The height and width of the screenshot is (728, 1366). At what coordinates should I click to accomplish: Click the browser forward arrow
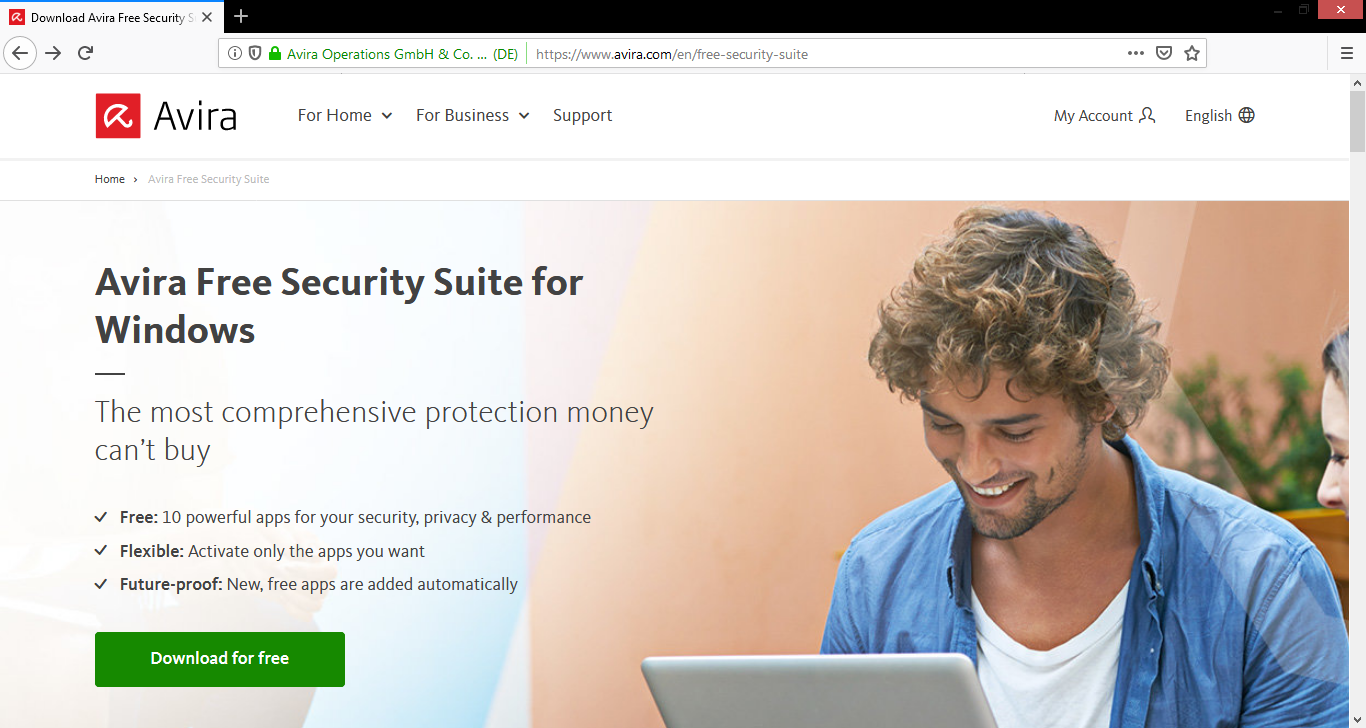[x=53, y=53]
